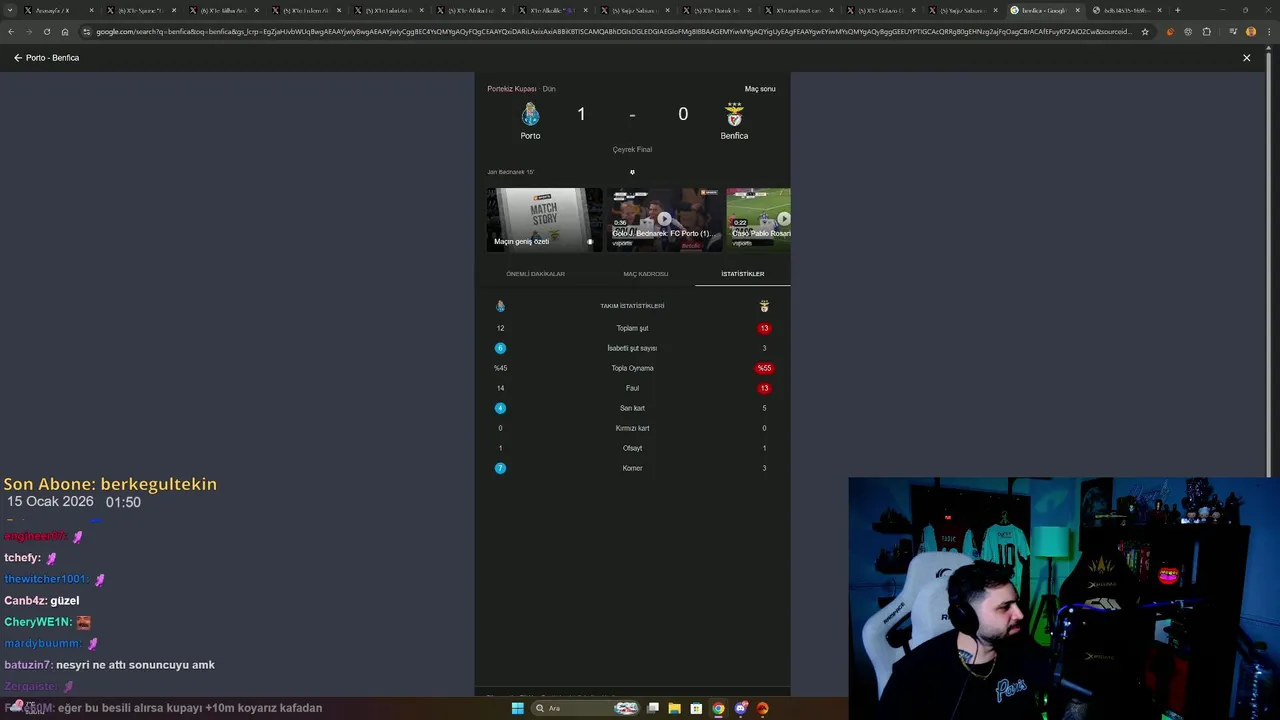
Task: Open File Explorer from the taskbar
Action: (675, 708)
